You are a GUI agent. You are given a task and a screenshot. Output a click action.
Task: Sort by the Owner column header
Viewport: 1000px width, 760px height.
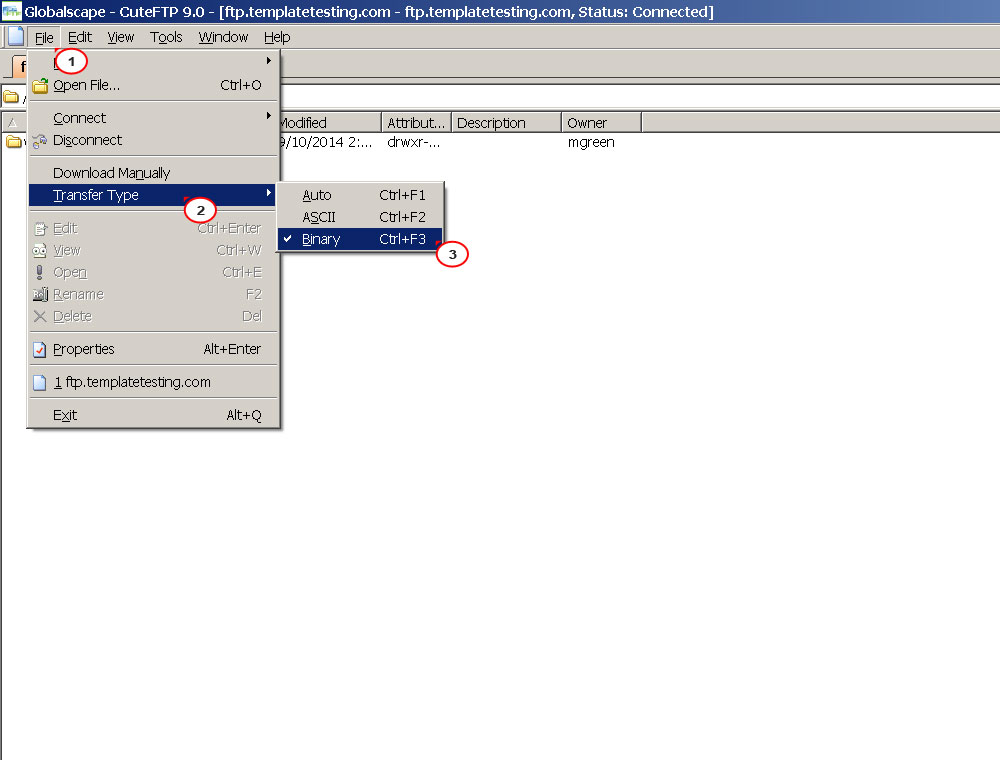601,122
